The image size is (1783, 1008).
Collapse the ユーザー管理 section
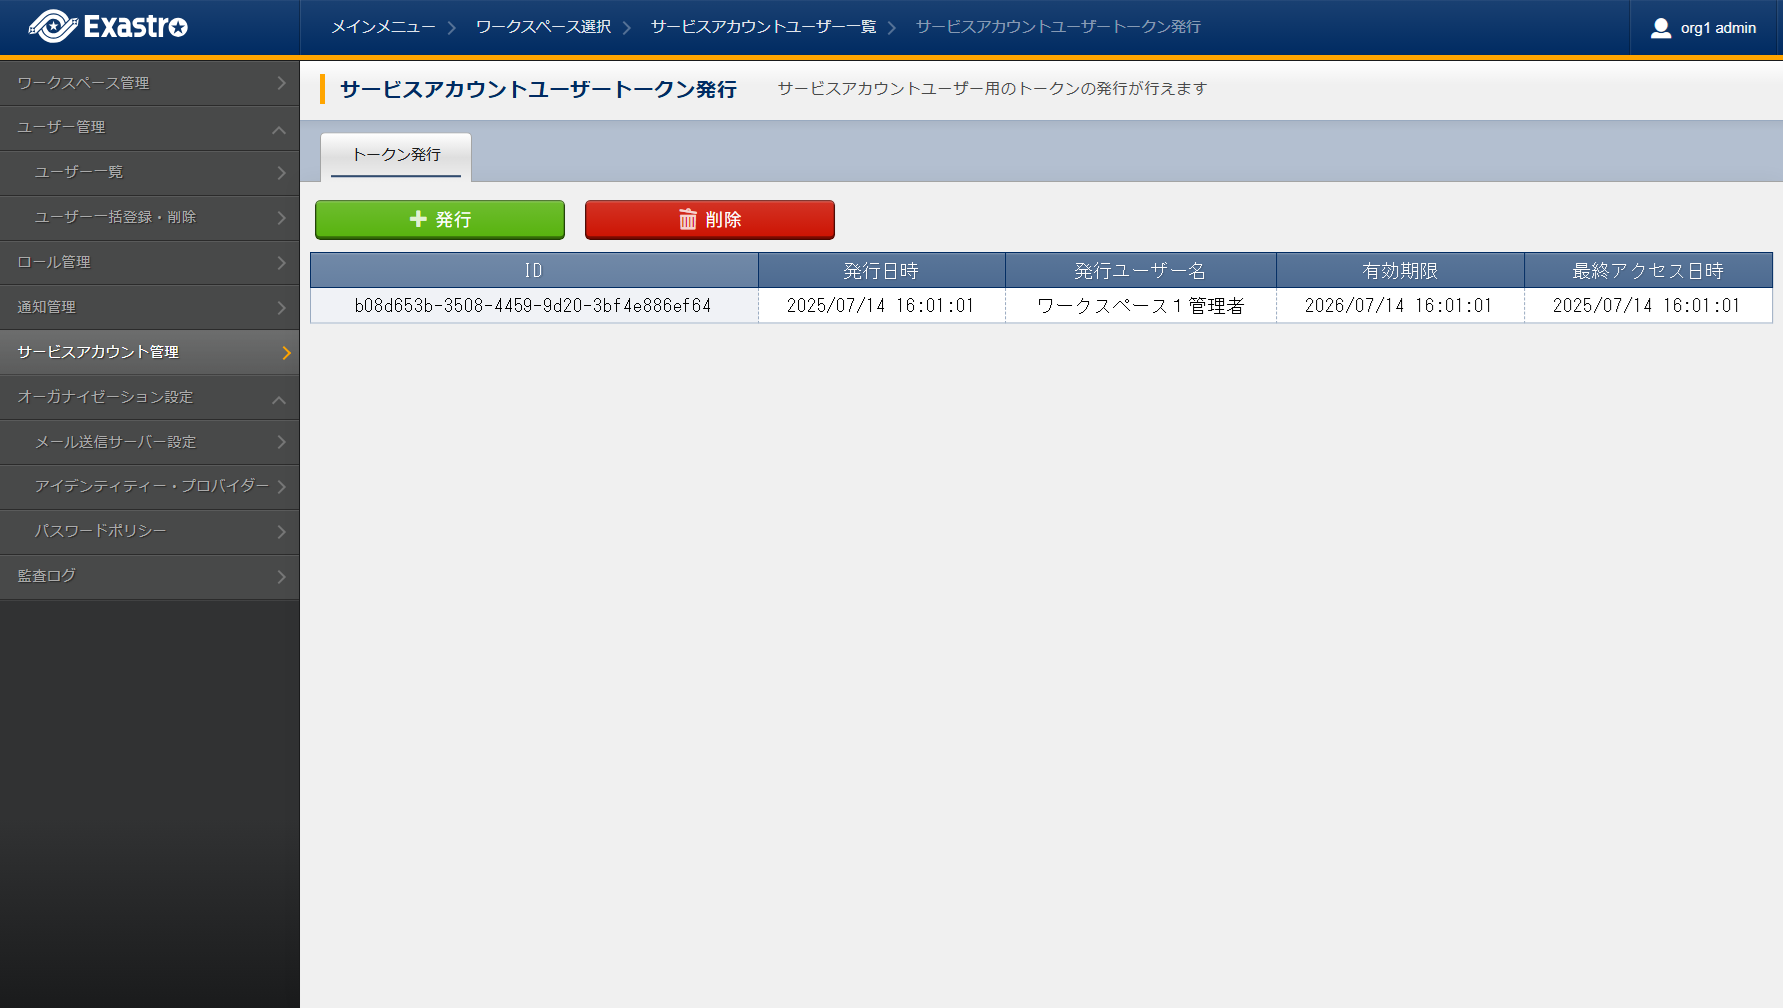tap(279, 129)
